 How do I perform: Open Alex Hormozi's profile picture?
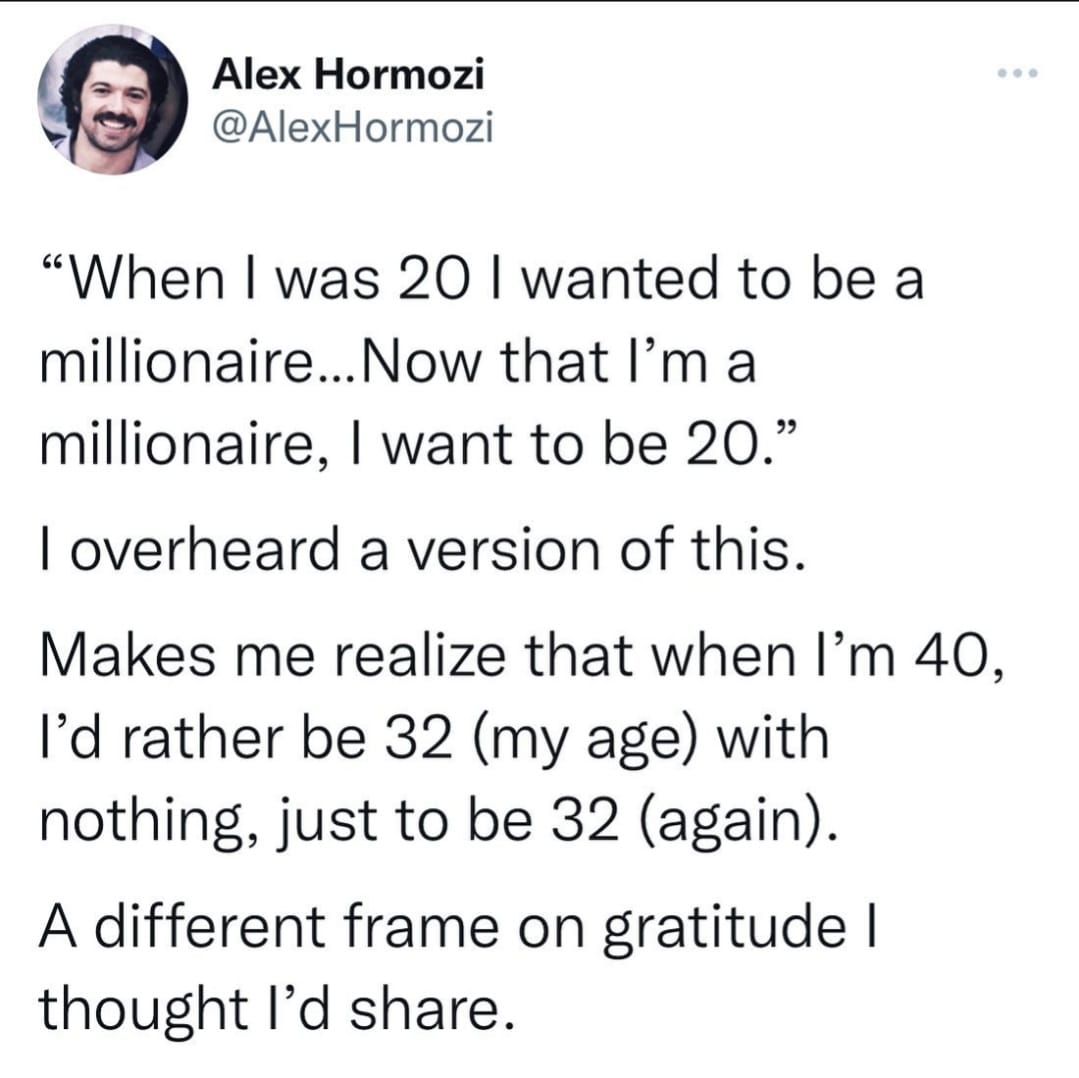(x=112, y=100)
